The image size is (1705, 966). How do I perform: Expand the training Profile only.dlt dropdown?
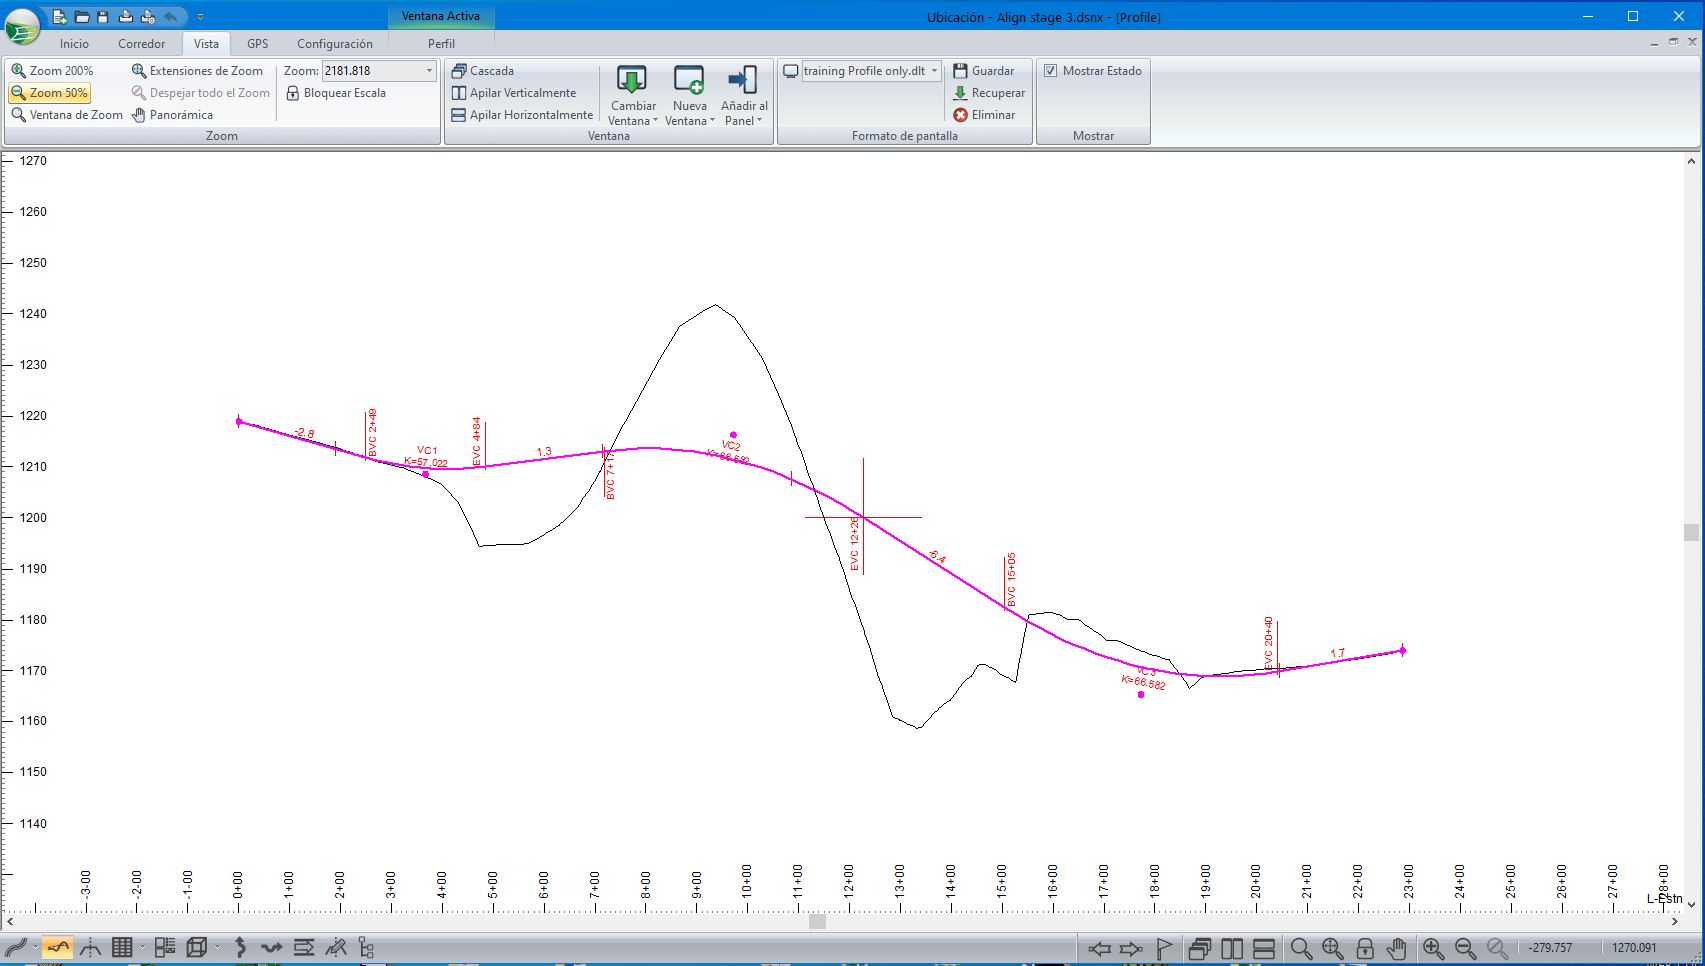[x=935, y=71]
